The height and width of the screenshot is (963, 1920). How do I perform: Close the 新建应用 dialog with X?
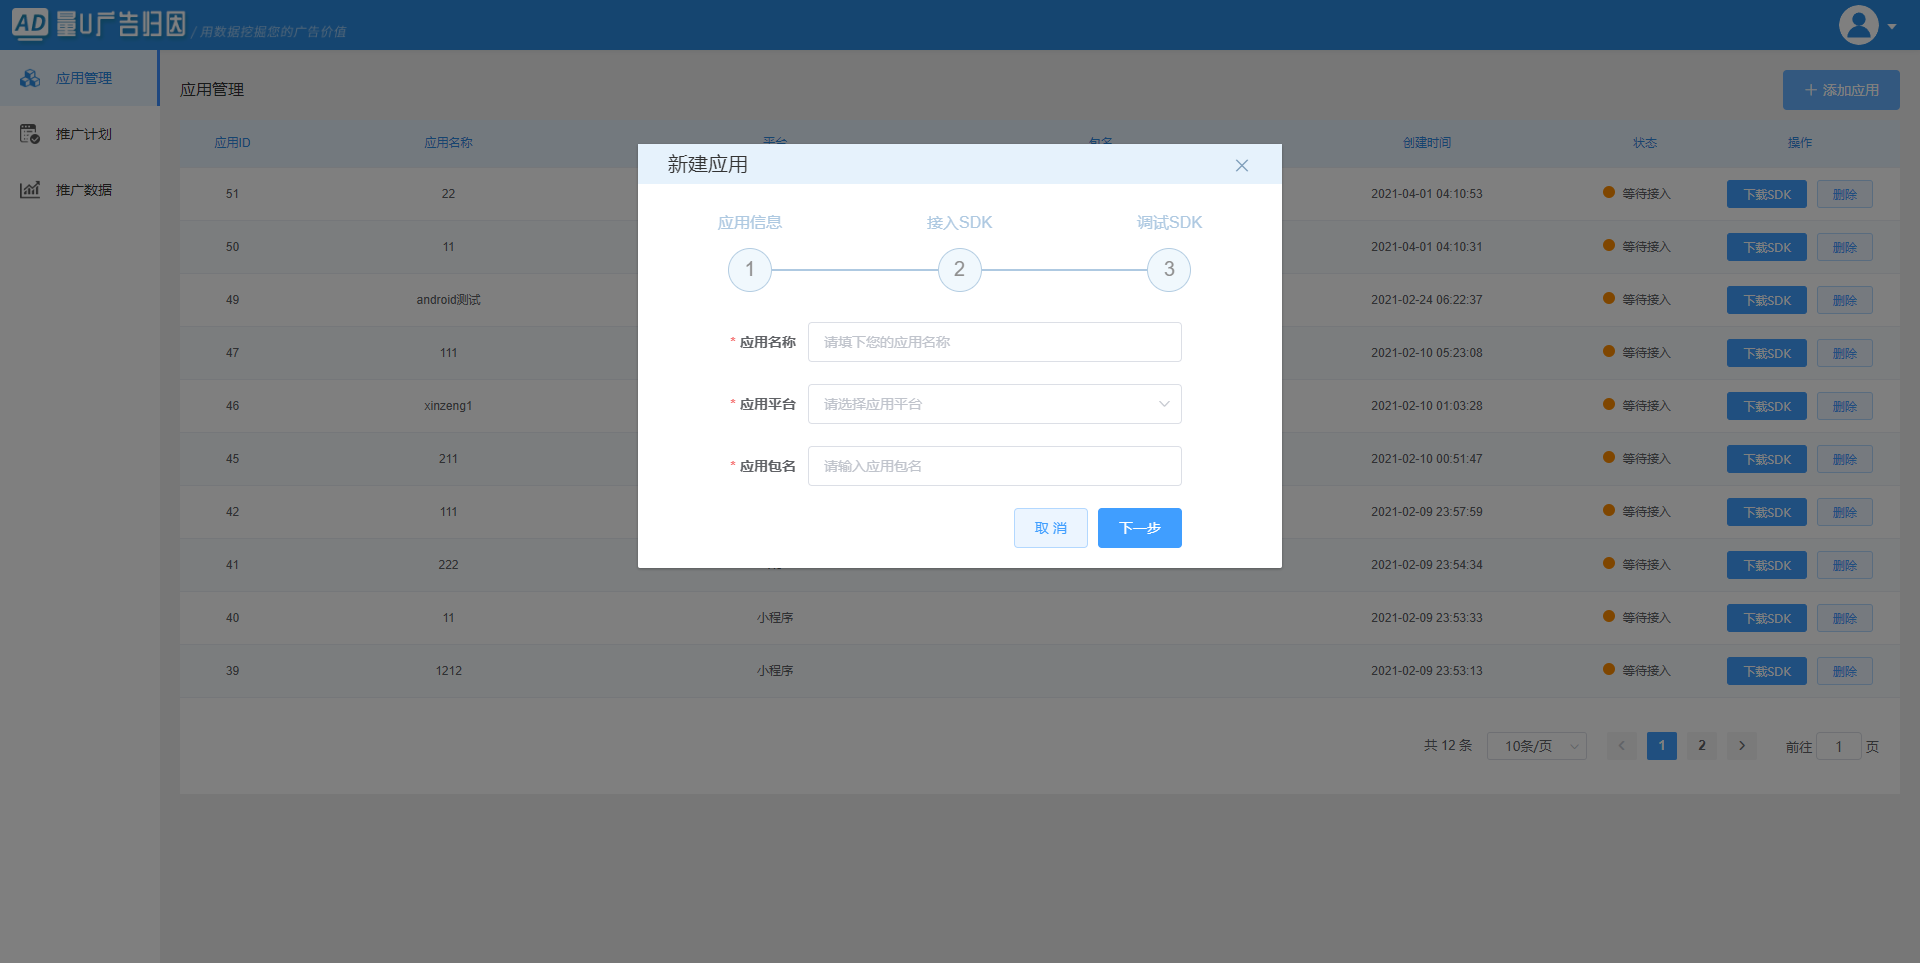1241,166
